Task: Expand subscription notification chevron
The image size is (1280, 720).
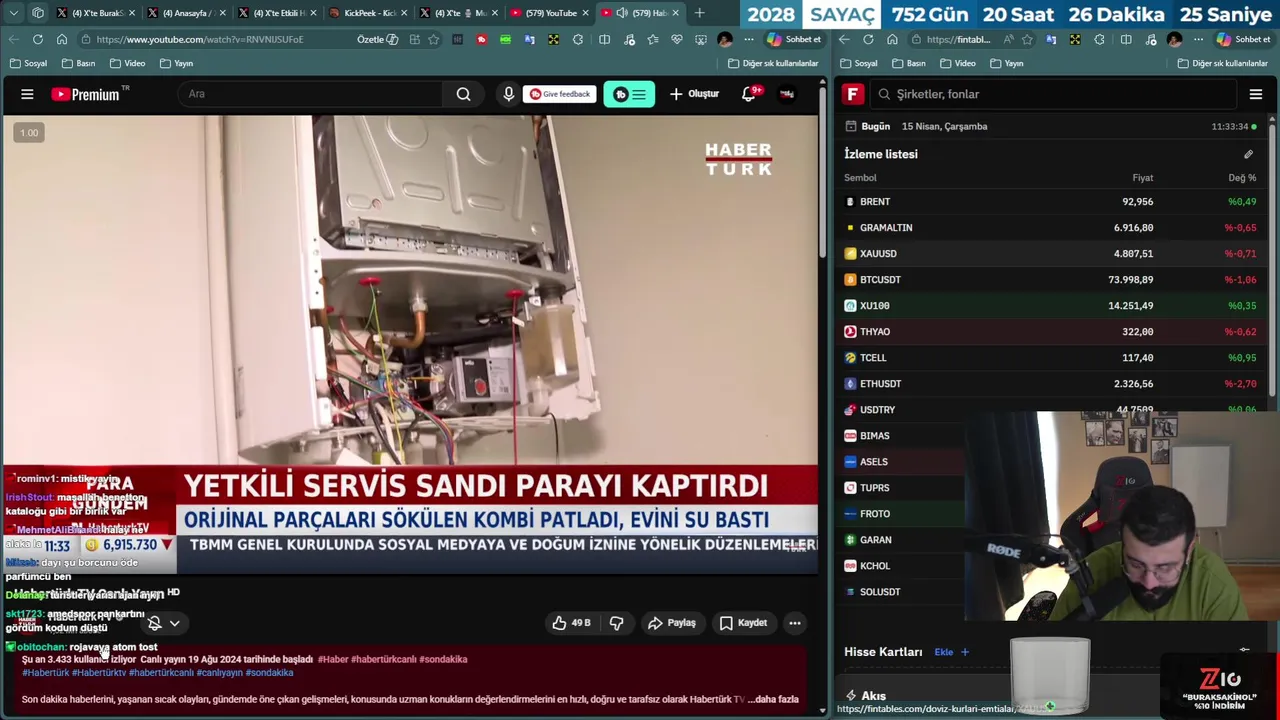Action: click(174, 623)
